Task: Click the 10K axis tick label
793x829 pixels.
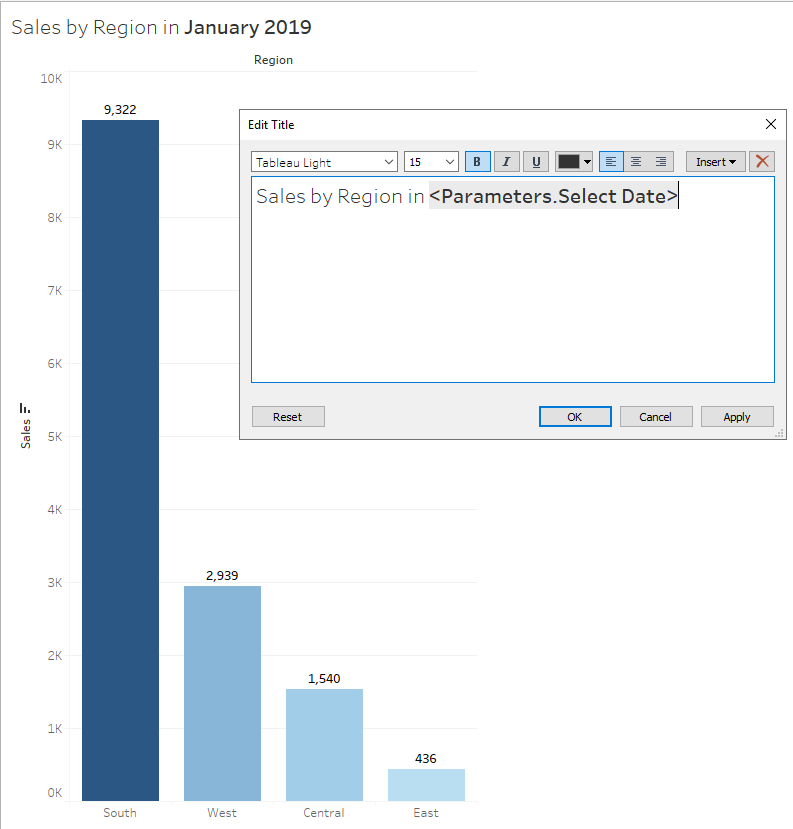Action: pyautogui.click(x=51, y=79)
